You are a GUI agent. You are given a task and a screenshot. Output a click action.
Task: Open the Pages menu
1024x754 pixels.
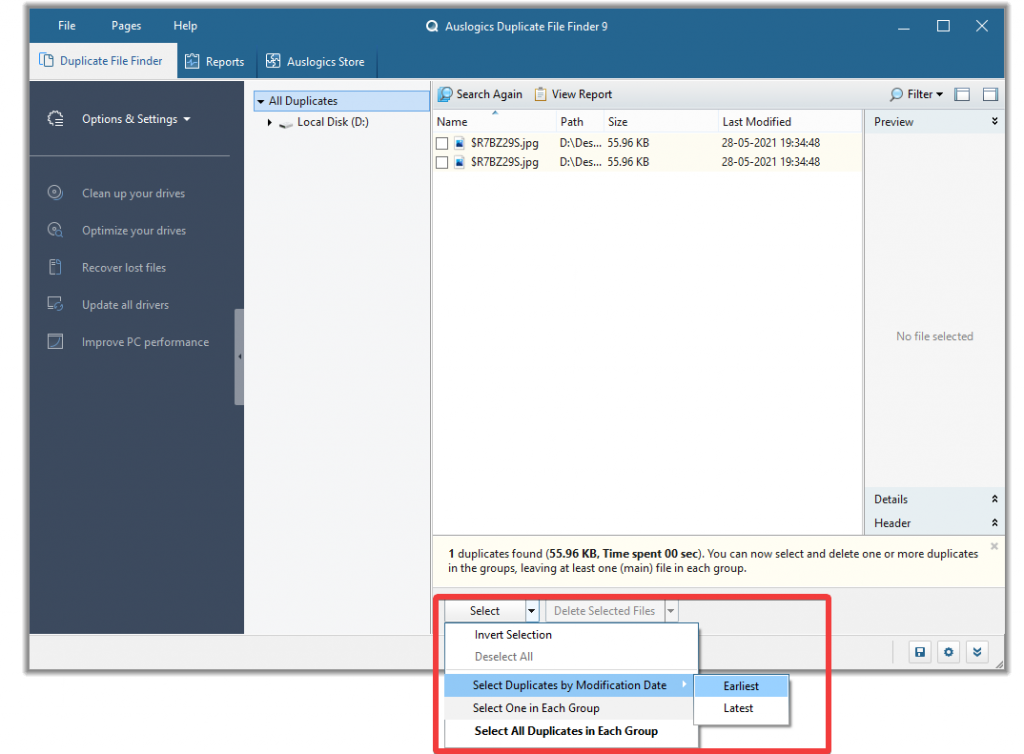pos(126,26)
